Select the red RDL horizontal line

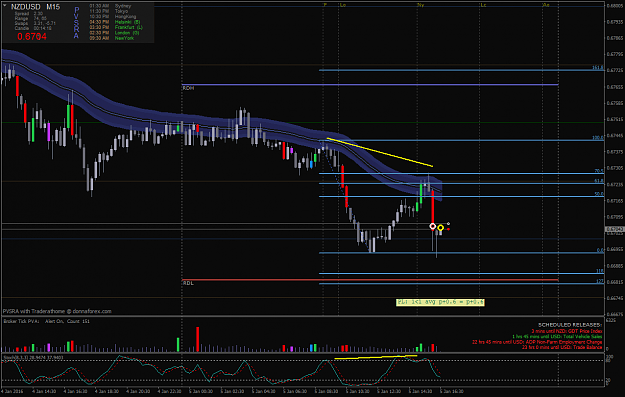pos(370,280)
